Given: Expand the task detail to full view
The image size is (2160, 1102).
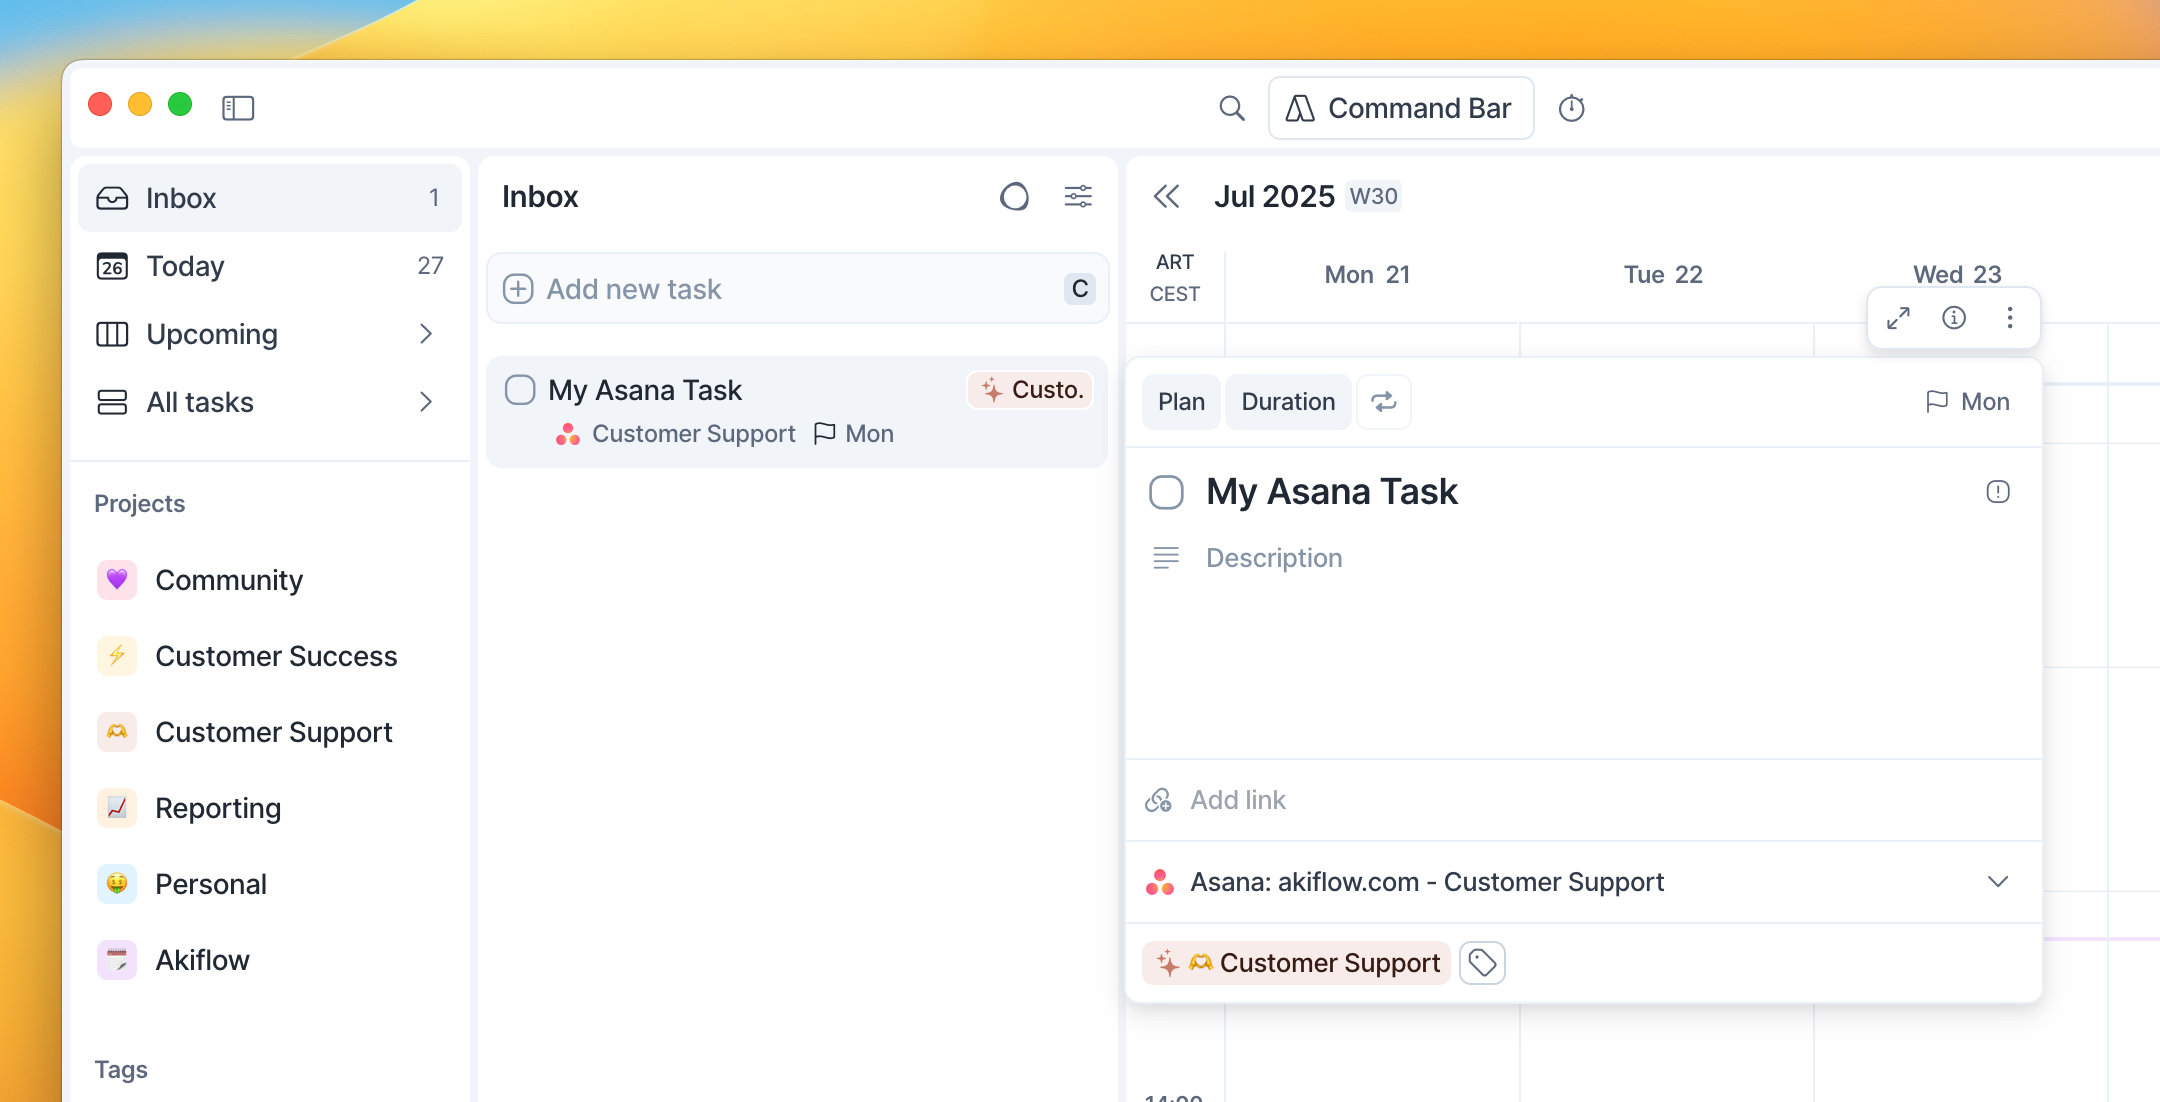Looking at the screenshot, I should pos(1898,318).
